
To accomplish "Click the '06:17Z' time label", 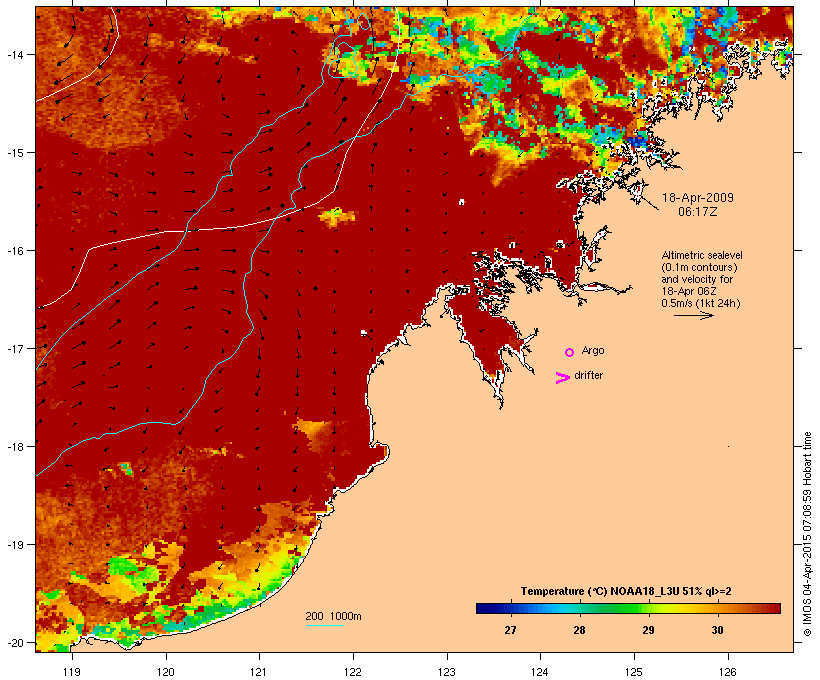I will tap(698, 212).
